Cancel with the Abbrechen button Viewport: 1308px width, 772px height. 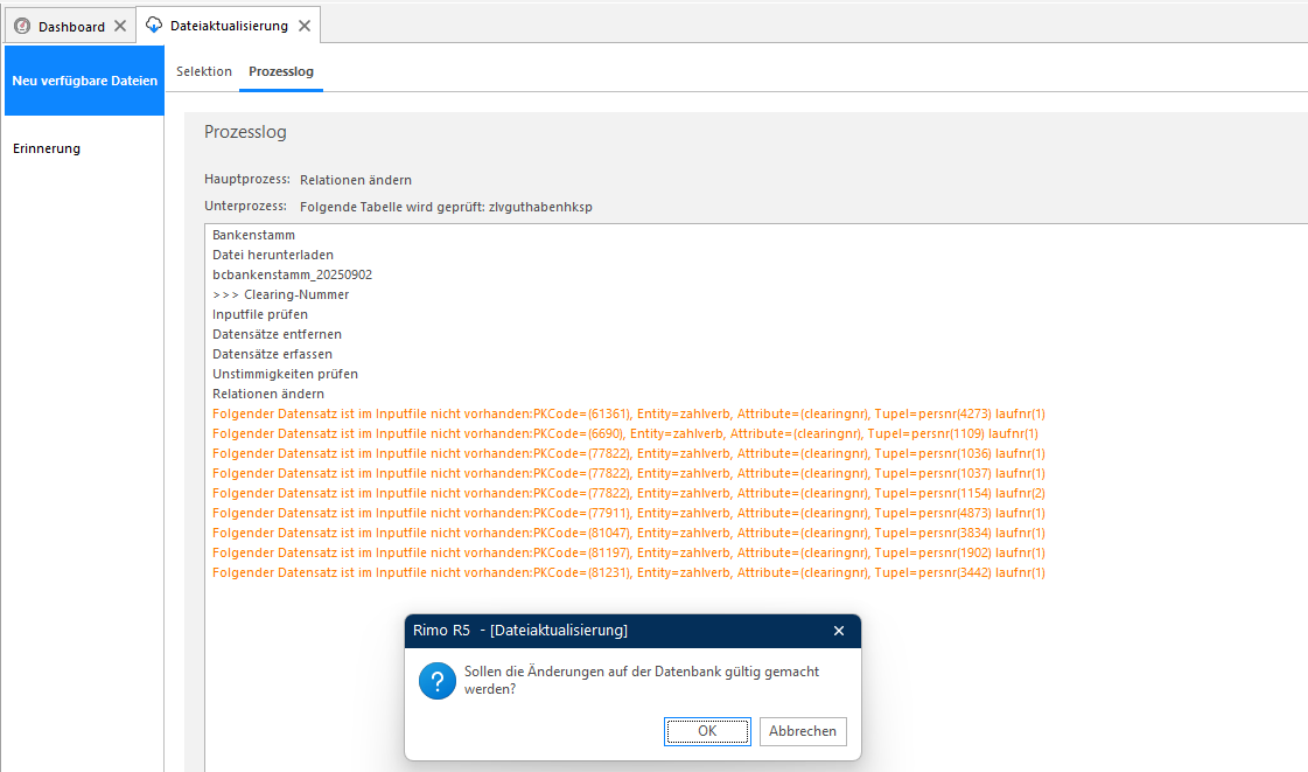(x=803, y=731)
